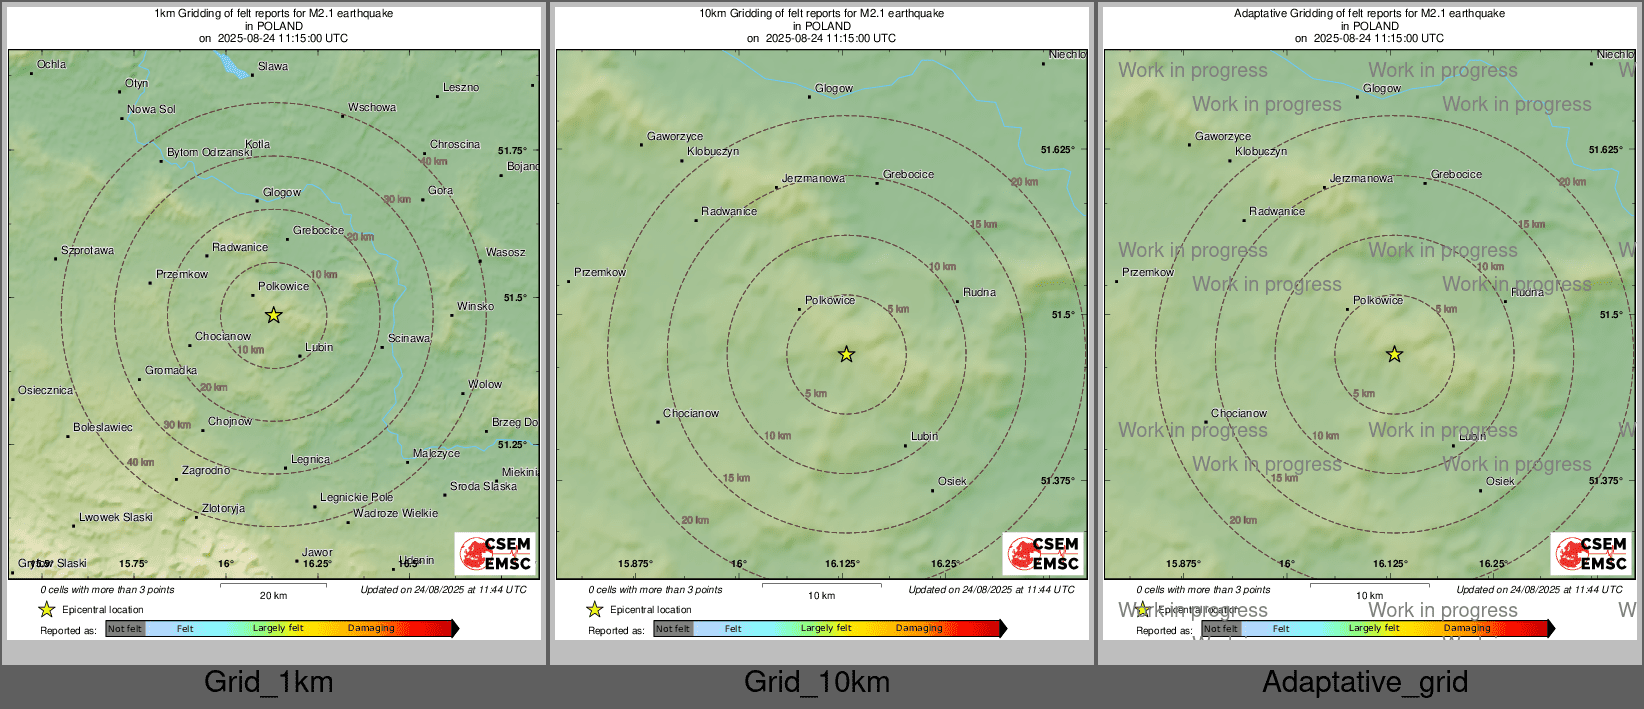Click the Leszno label on the 1km map
Viewport: 1644px width, 709px height.
coord(461,87)
